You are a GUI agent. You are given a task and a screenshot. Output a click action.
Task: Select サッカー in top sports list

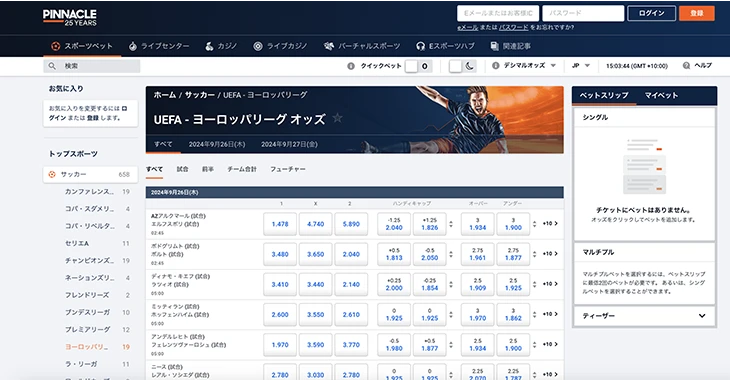tap(90, 174)
